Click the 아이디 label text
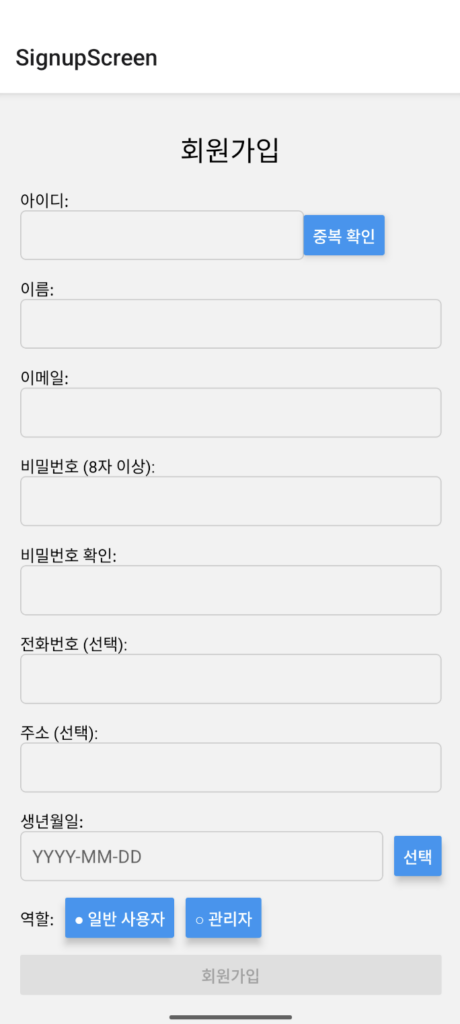Viewport: 460px width, 1024px height. 44,200
